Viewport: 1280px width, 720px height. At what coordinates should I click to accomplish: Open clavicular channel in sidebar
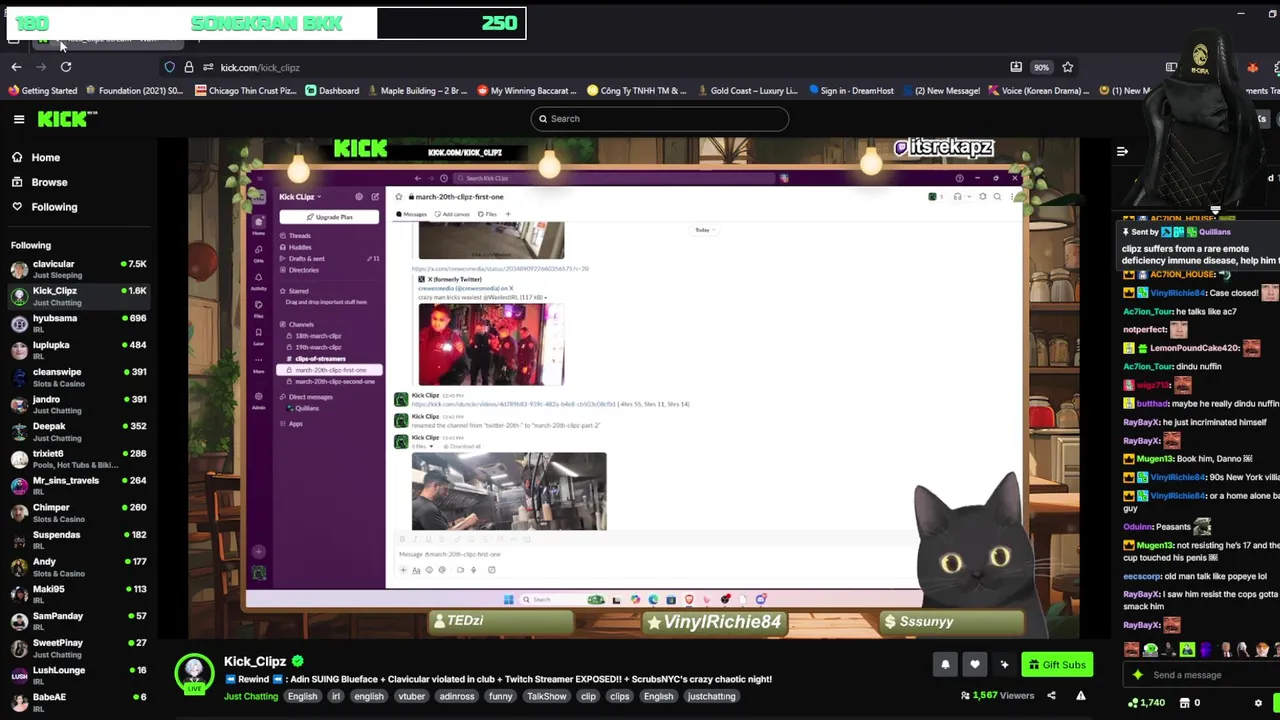78,270
